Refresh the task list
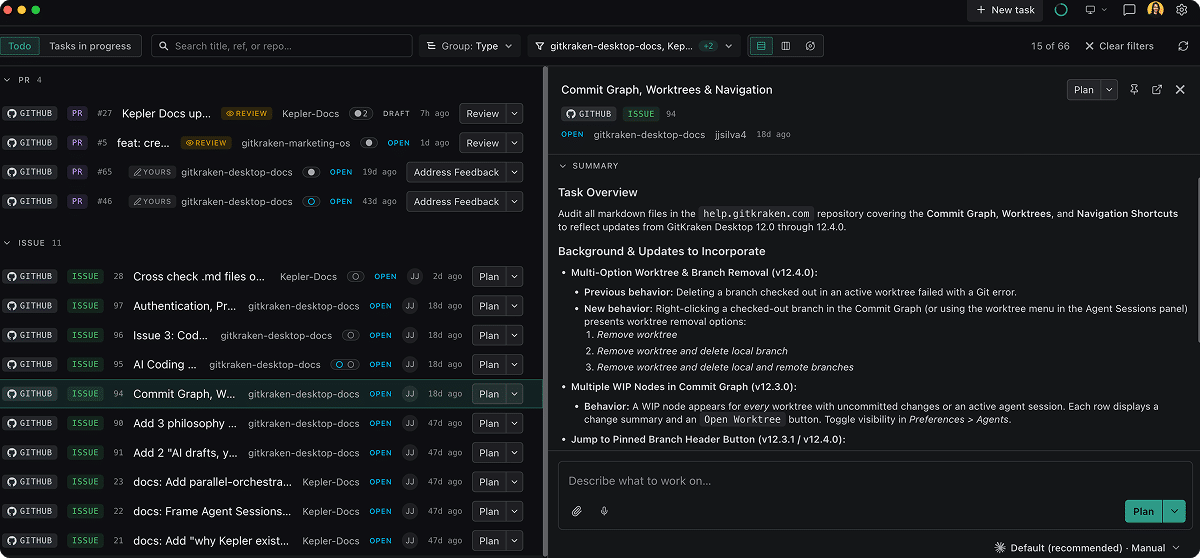The width and height of the screenshot is (1200, 558). pos(1184,46)
